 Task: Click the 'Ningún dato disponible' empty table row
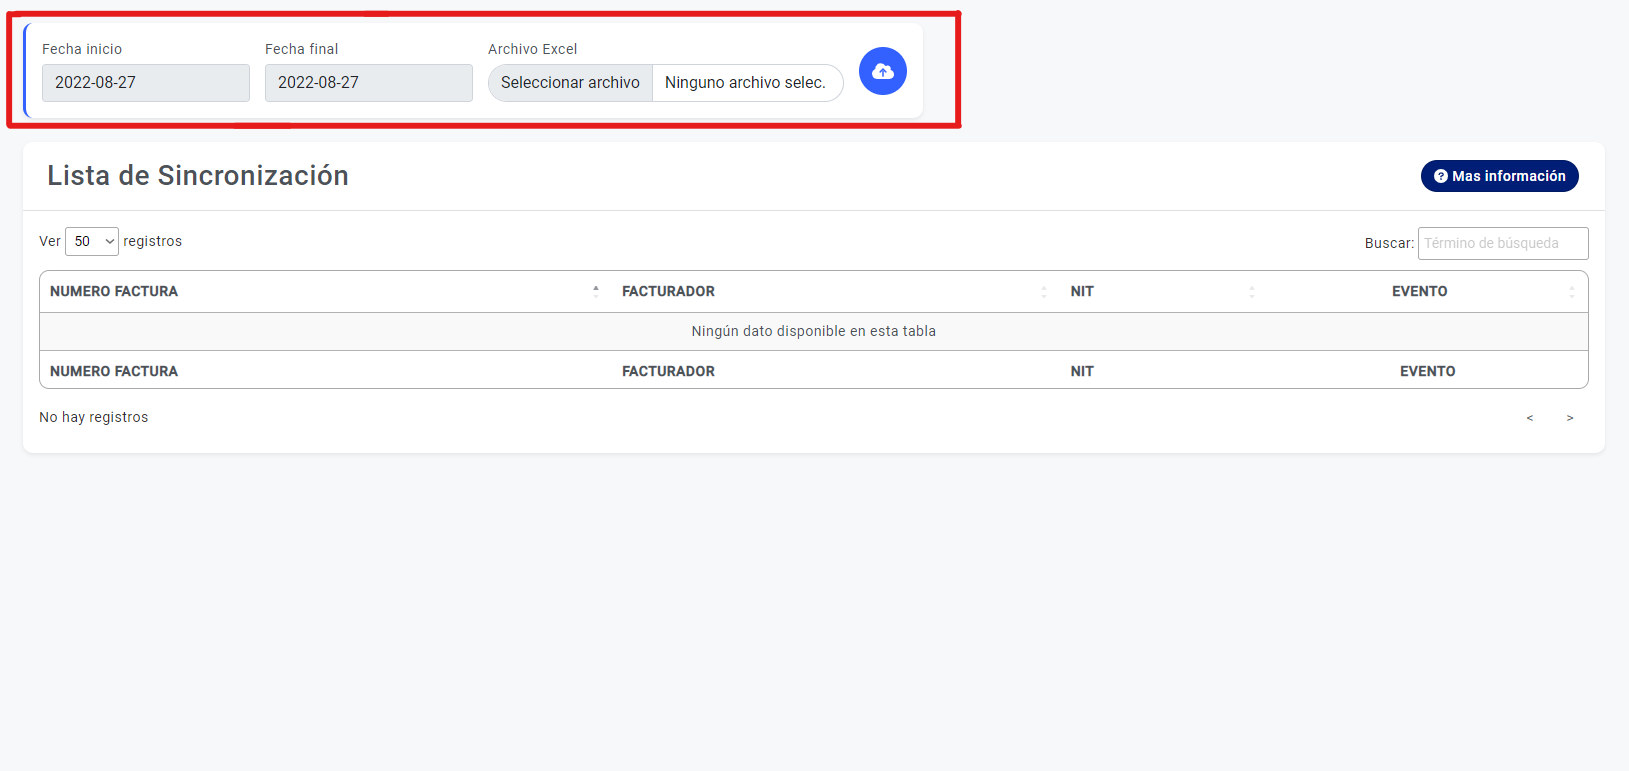(813, 331)
